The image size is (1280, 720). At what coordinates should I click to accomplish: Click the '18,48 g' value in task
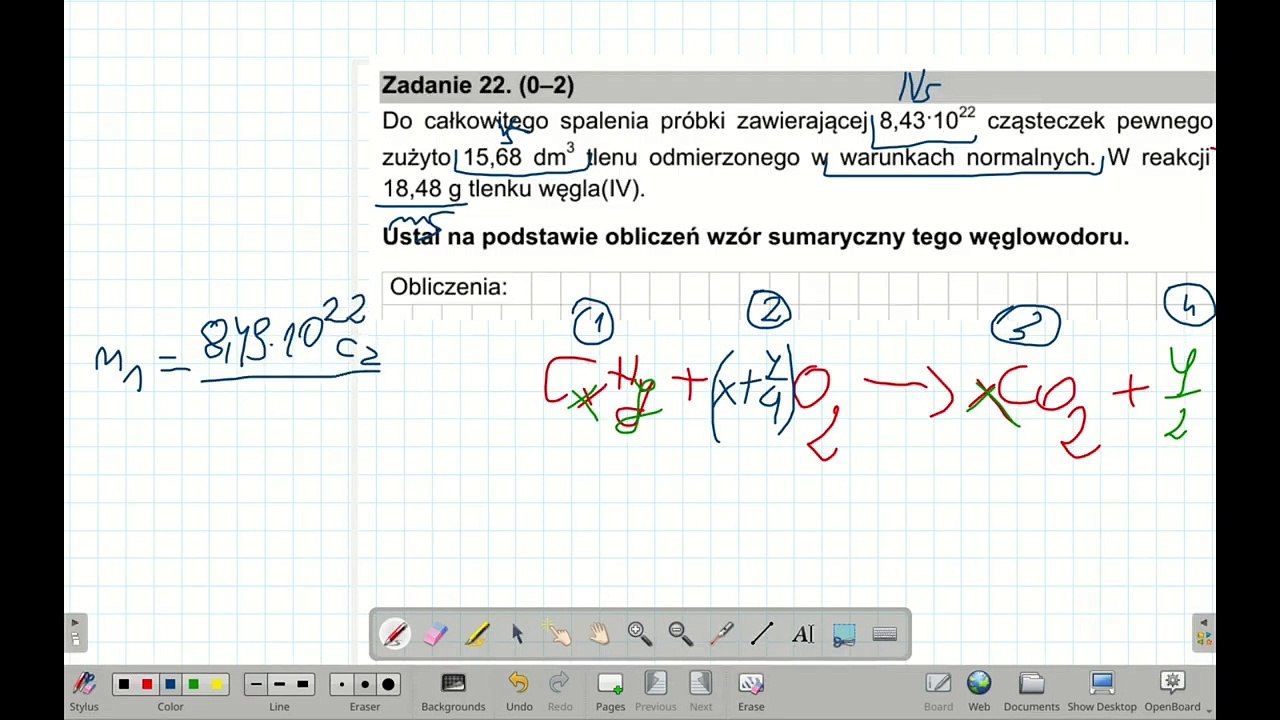422,188
